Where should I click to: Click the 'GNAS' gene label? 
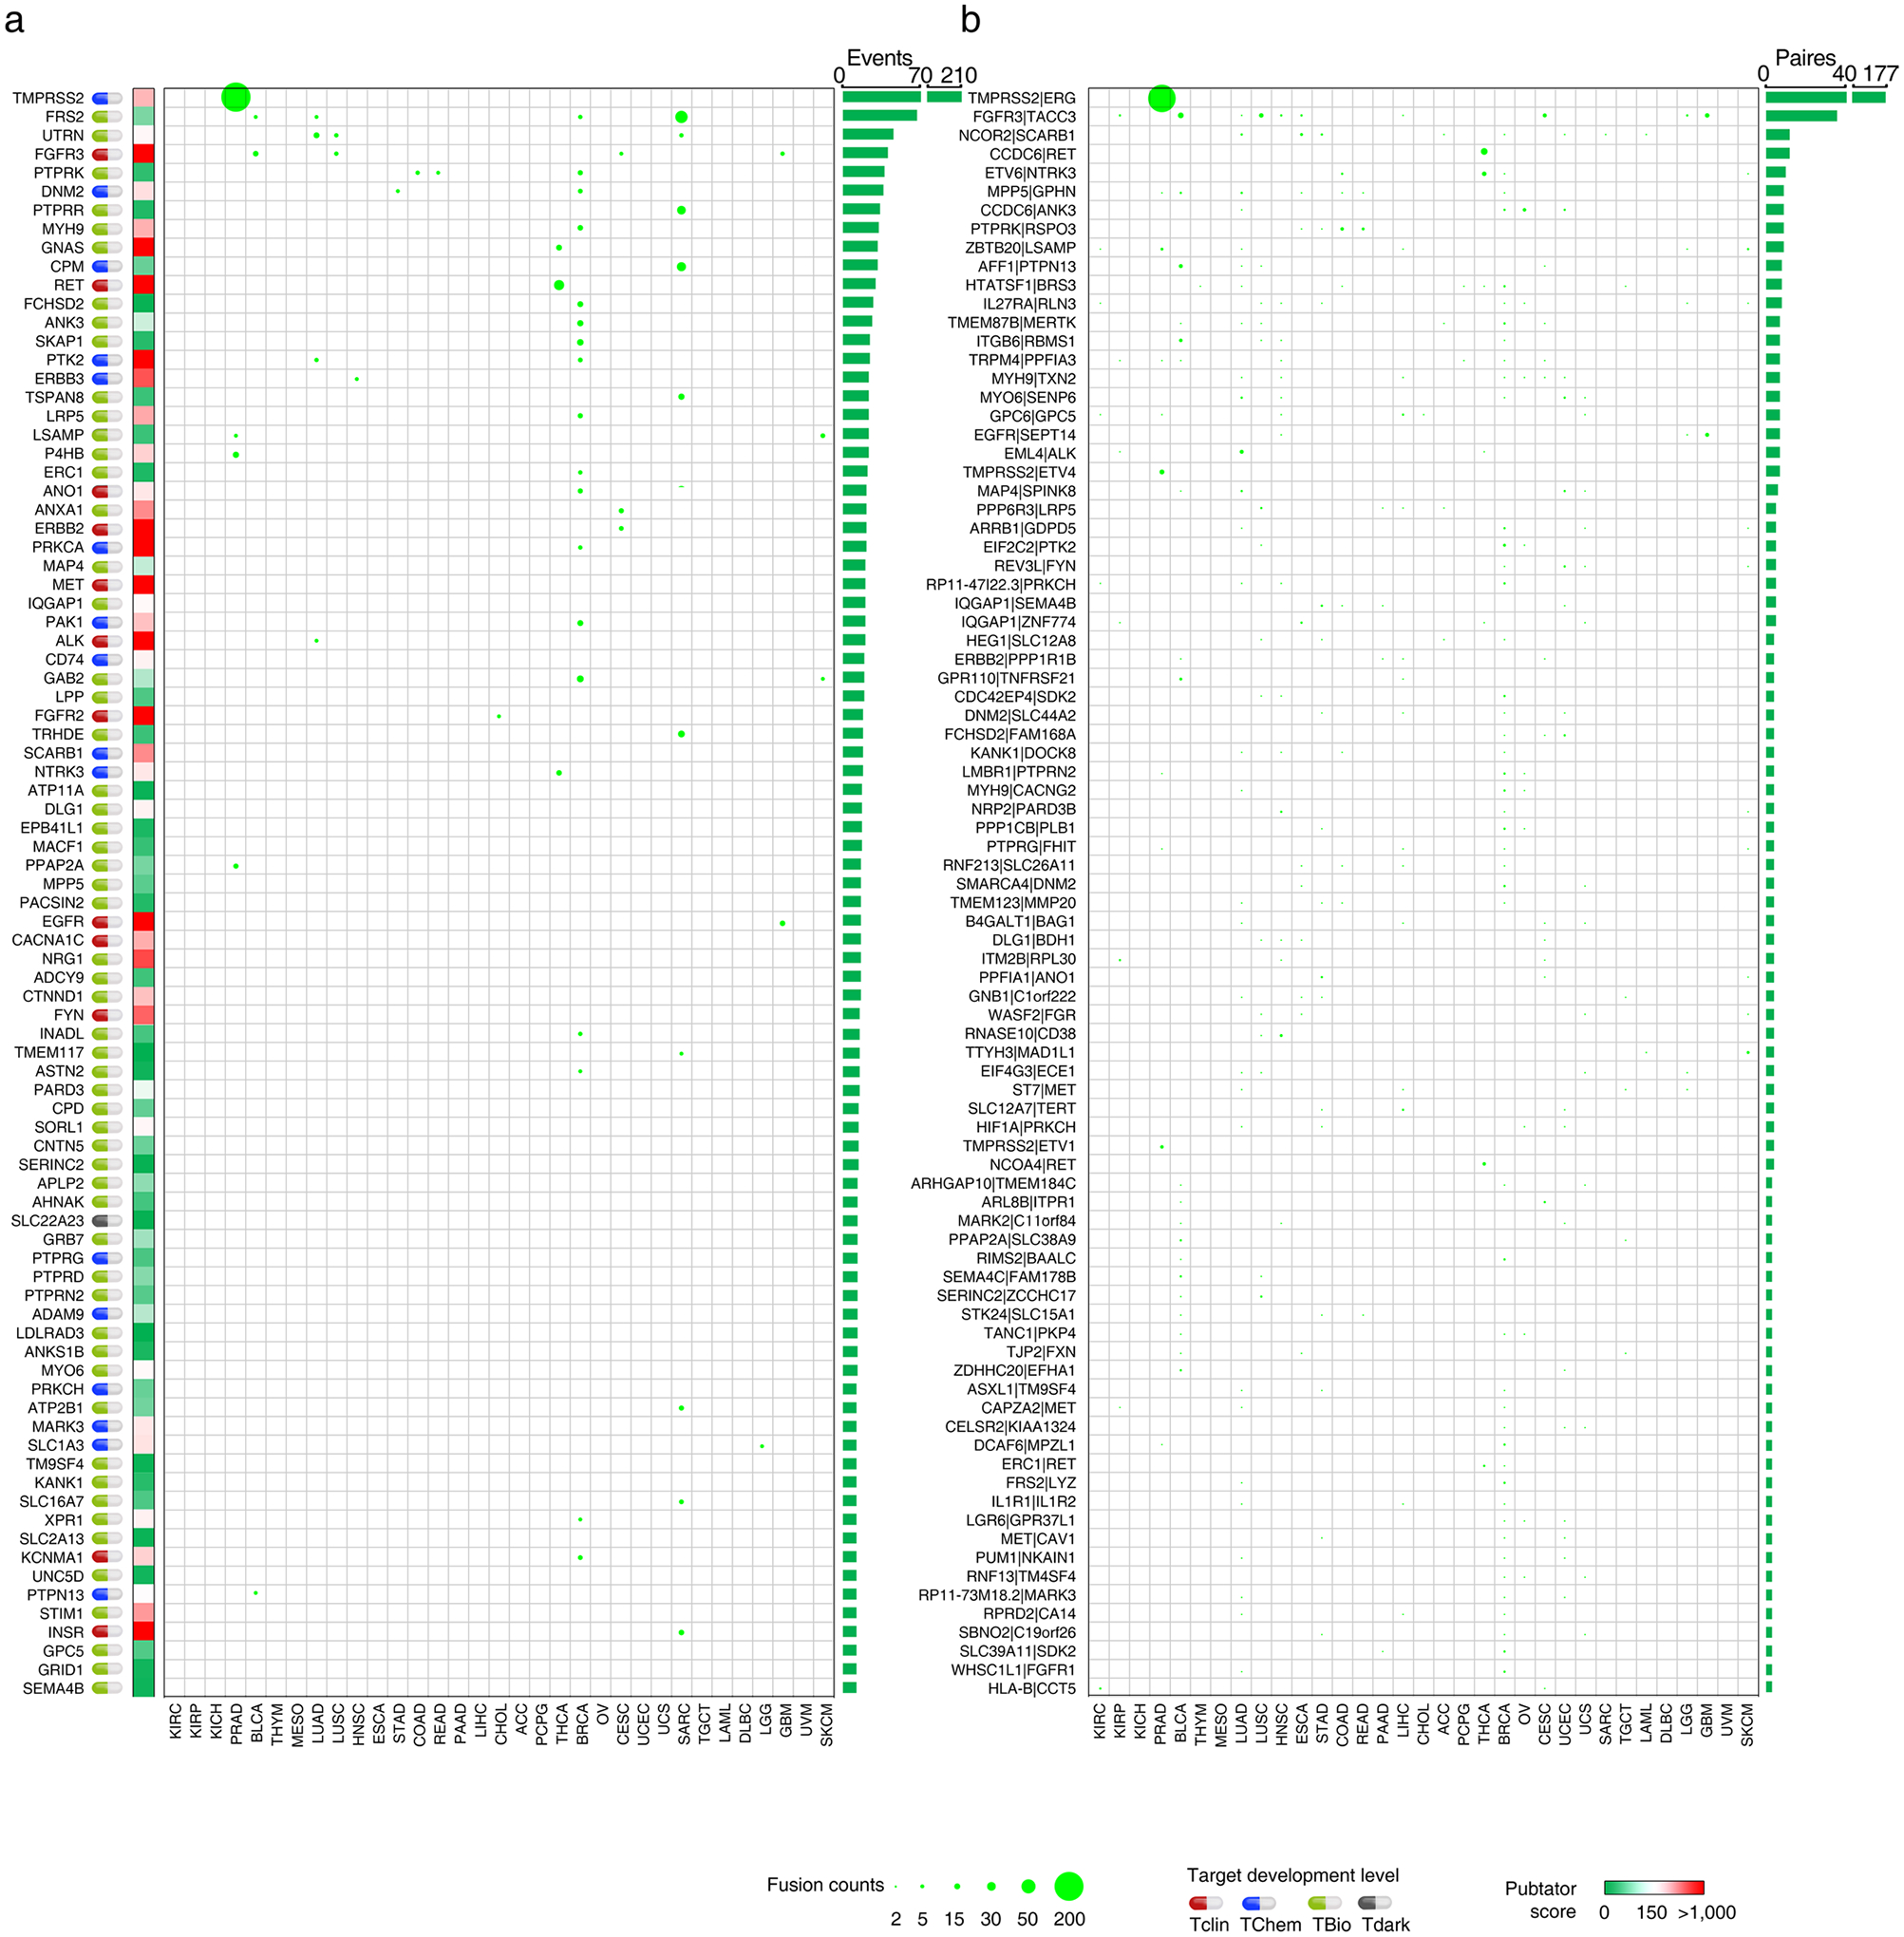[x=62, y=248]
